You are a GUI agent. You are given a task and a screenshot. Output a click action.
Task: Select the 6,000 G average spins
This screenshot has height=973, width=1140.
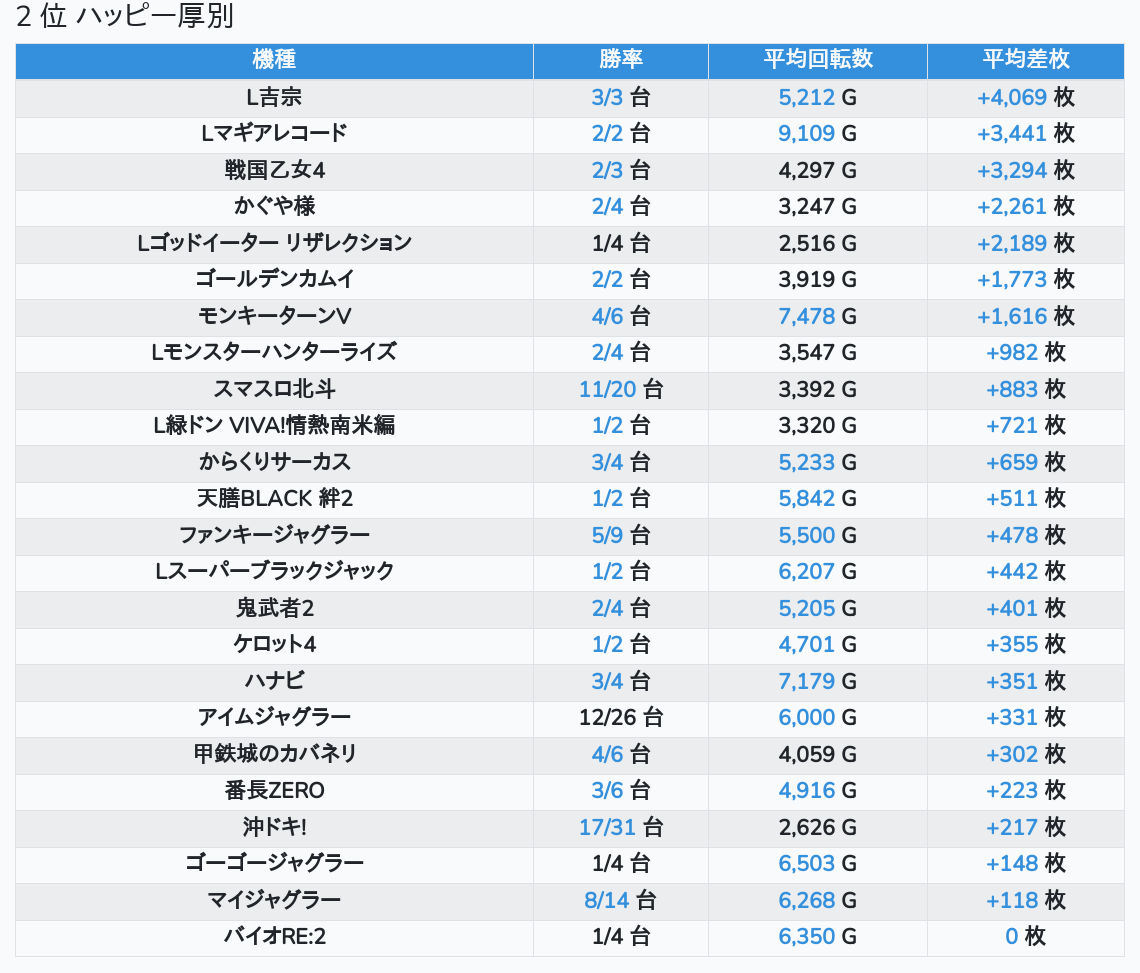[x=818, y=718]
